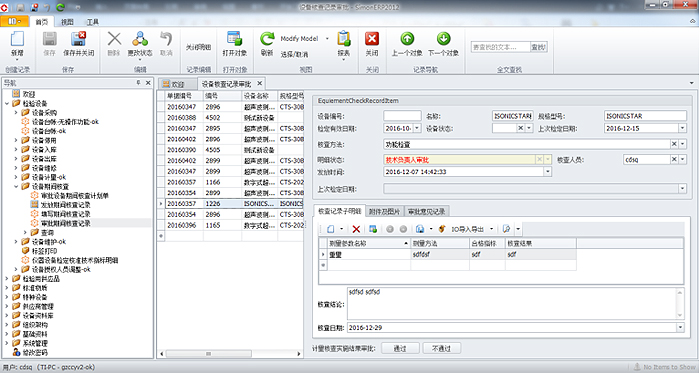Viewport: 700px width, 373px height.
Task: Click the 选择/取消 ribbon button
Action: point(294,54)
